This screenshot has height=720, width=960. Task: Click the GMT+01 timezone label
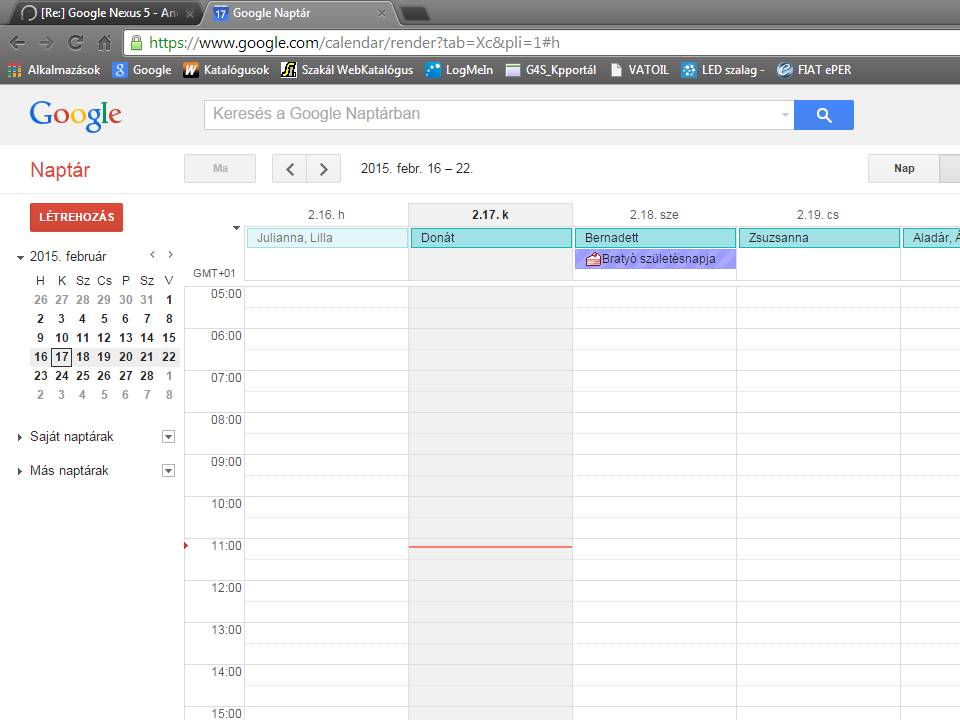click(214, 273)
